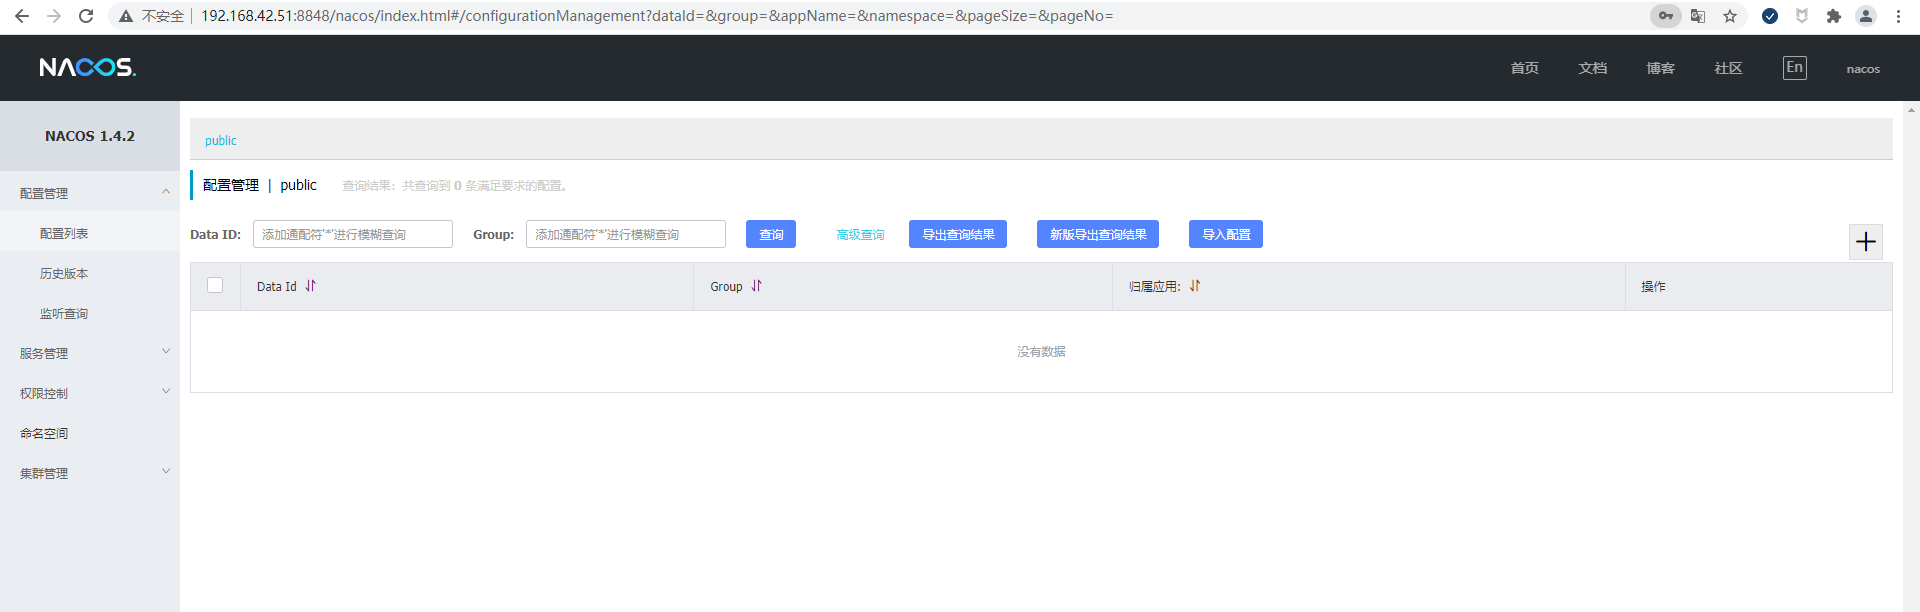
Task: Click the 没有数据 empty message
Action: [x=1041, y=352]
